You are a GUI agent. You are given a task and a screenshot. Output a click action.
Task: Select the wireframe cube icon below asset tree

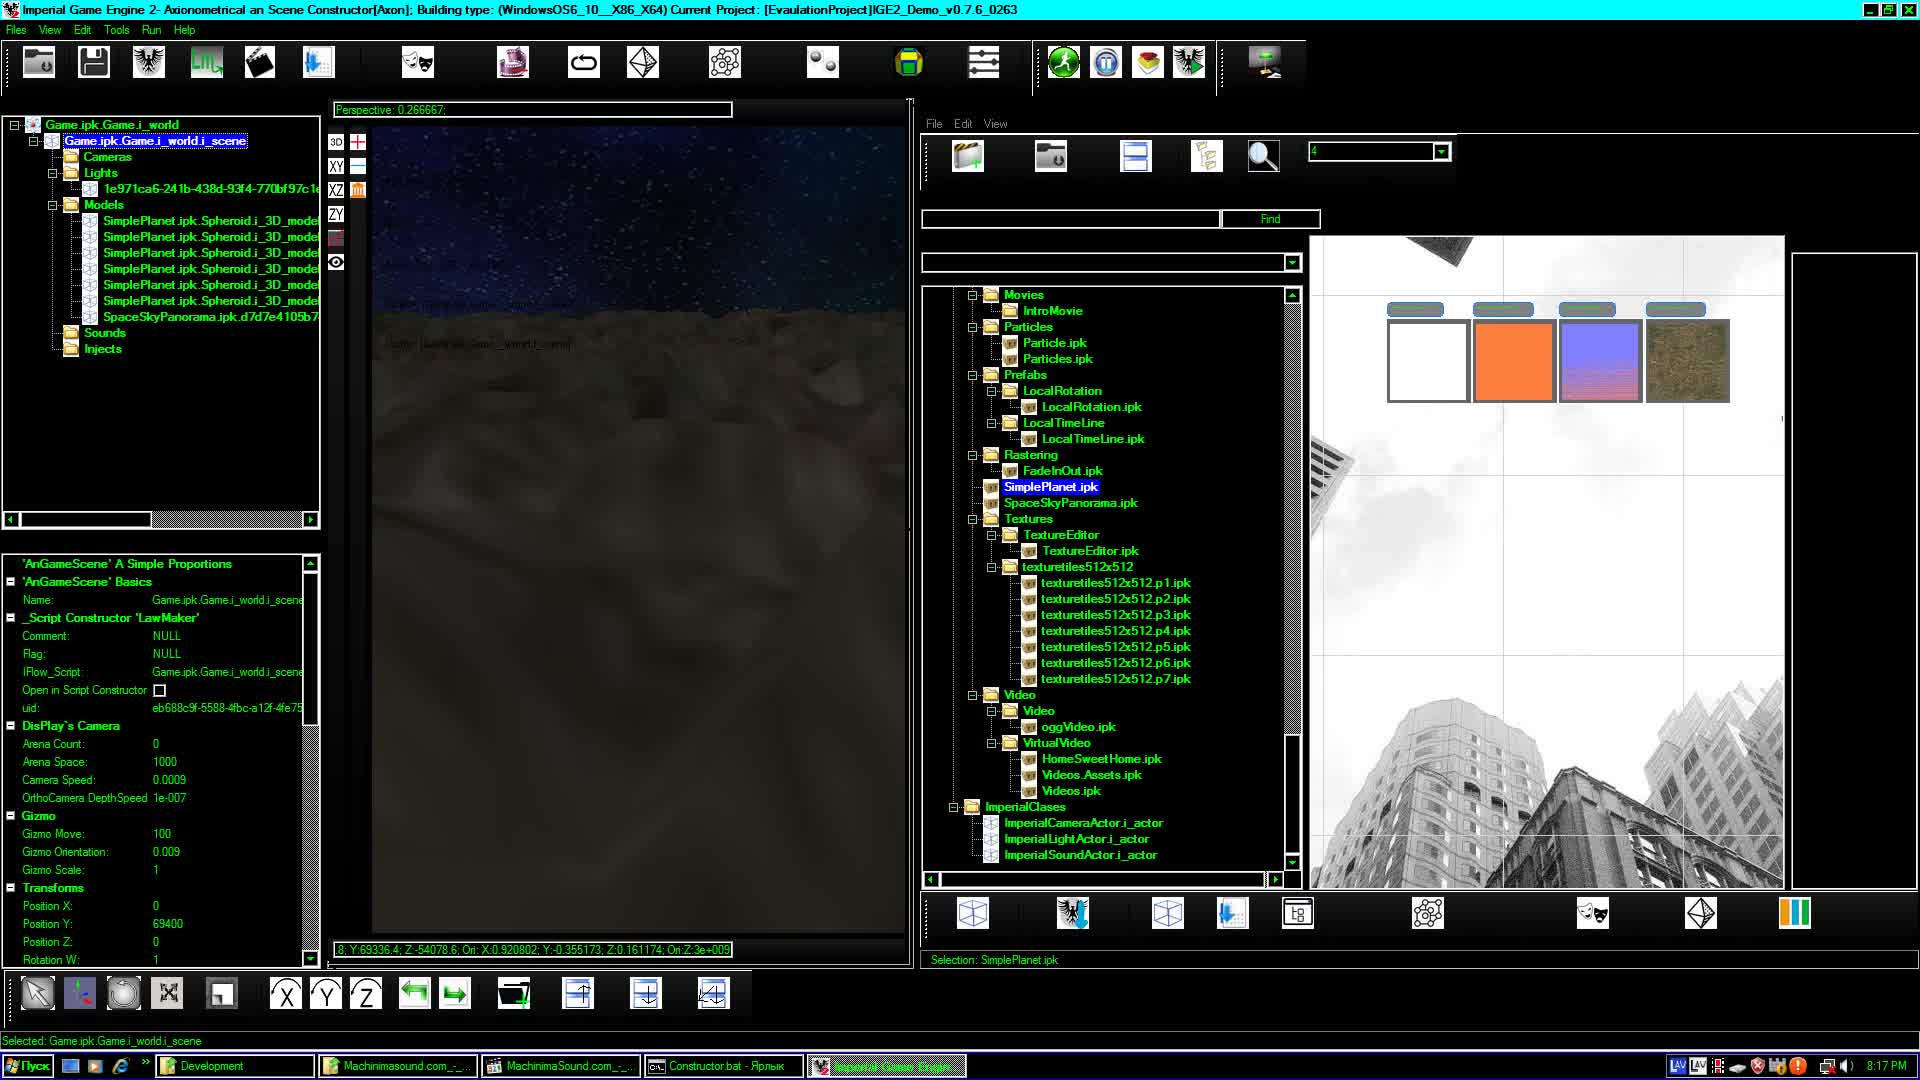pyautogui.click(x=972, y=912)
